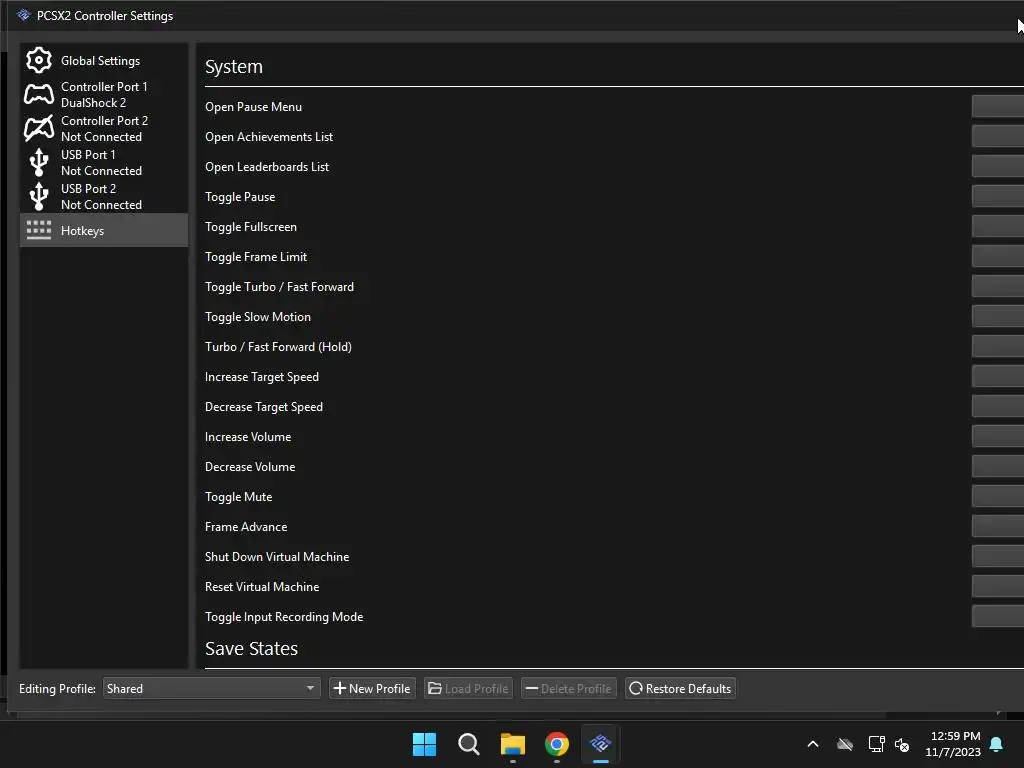Click the binding button for Reset Virtual Machine
1024x768 pixels.
click(998, 586)
